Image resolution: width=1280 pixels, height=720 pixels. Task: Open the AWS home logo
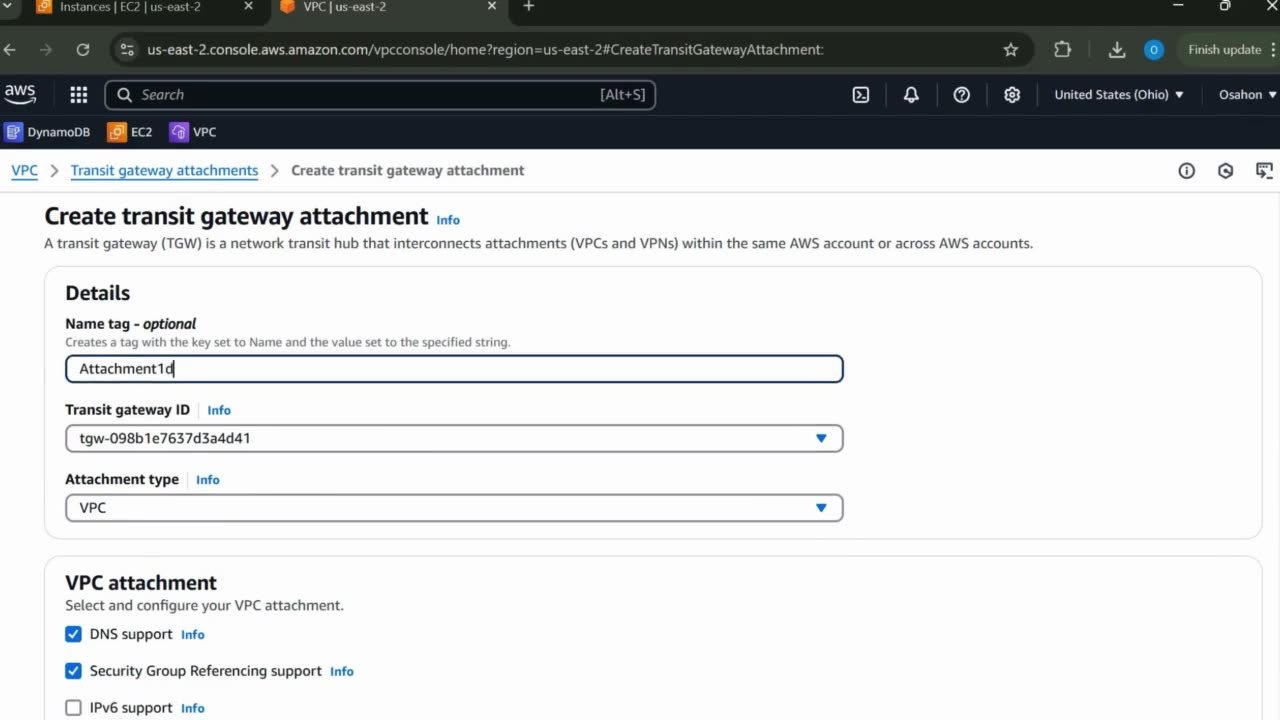coord(20,94)
